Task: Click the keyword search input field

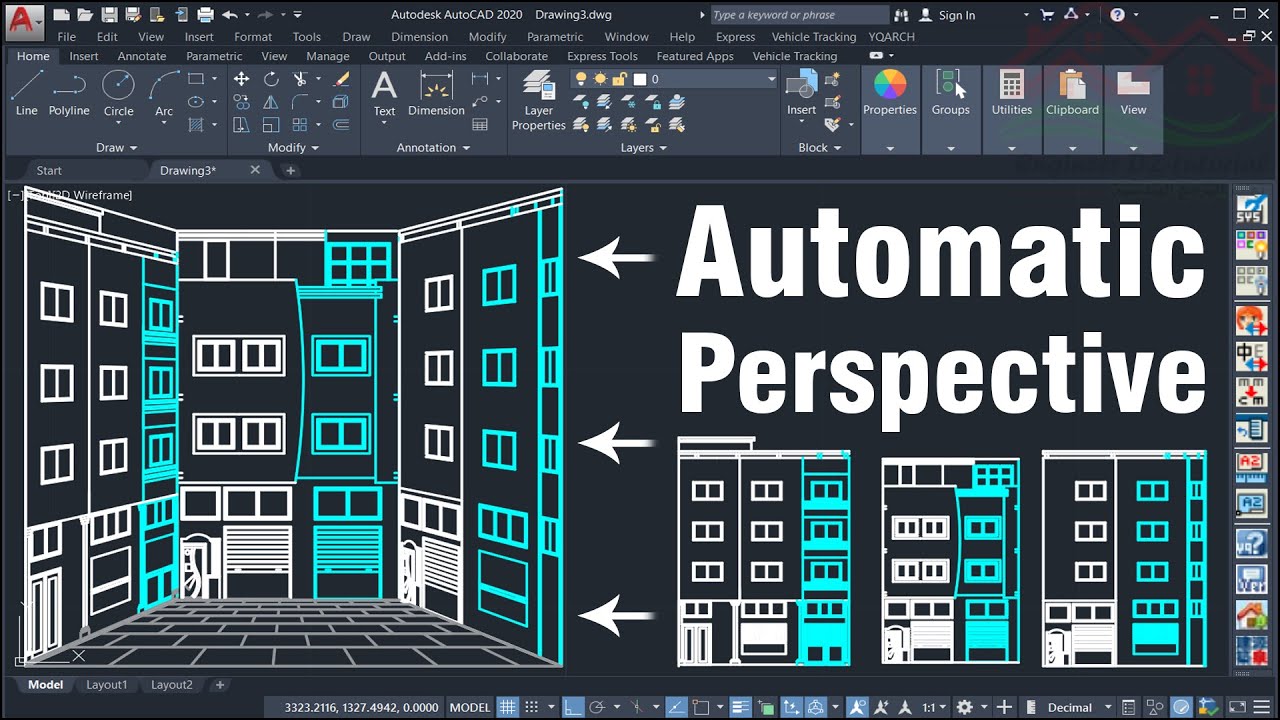Action: point(799,15)
